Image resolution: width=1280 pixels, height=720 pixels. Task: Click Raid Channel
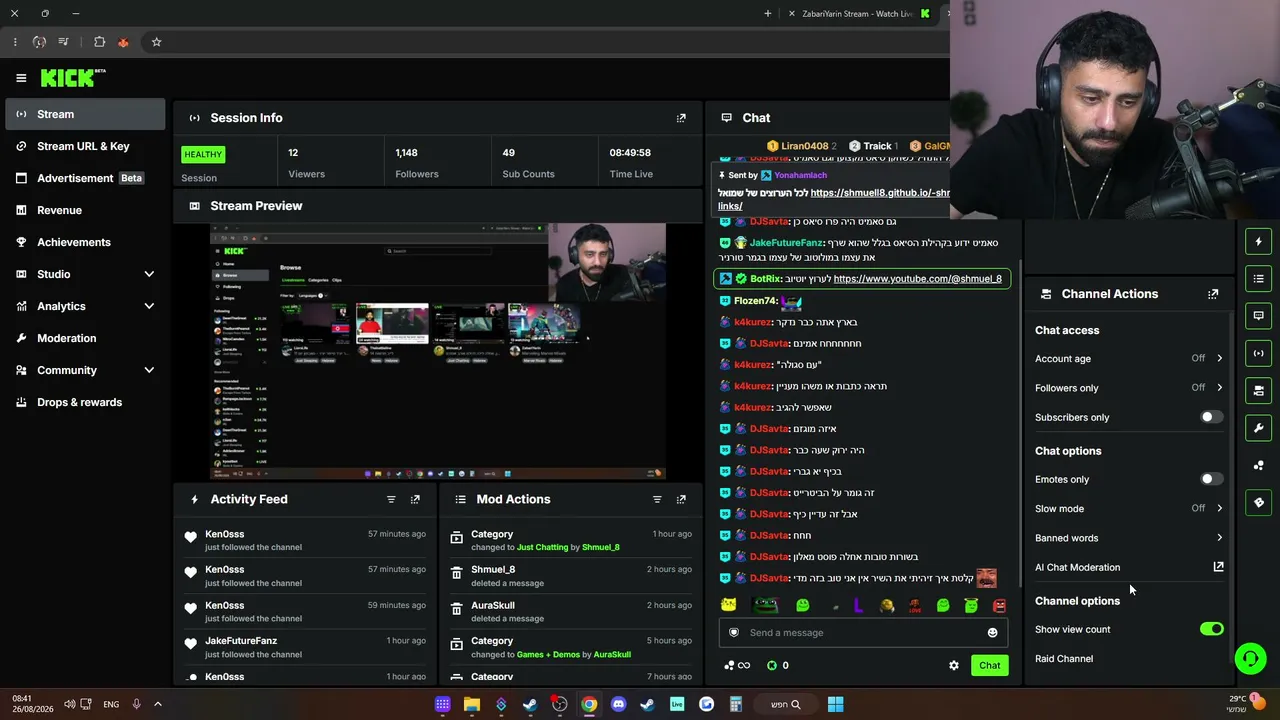1064,659
